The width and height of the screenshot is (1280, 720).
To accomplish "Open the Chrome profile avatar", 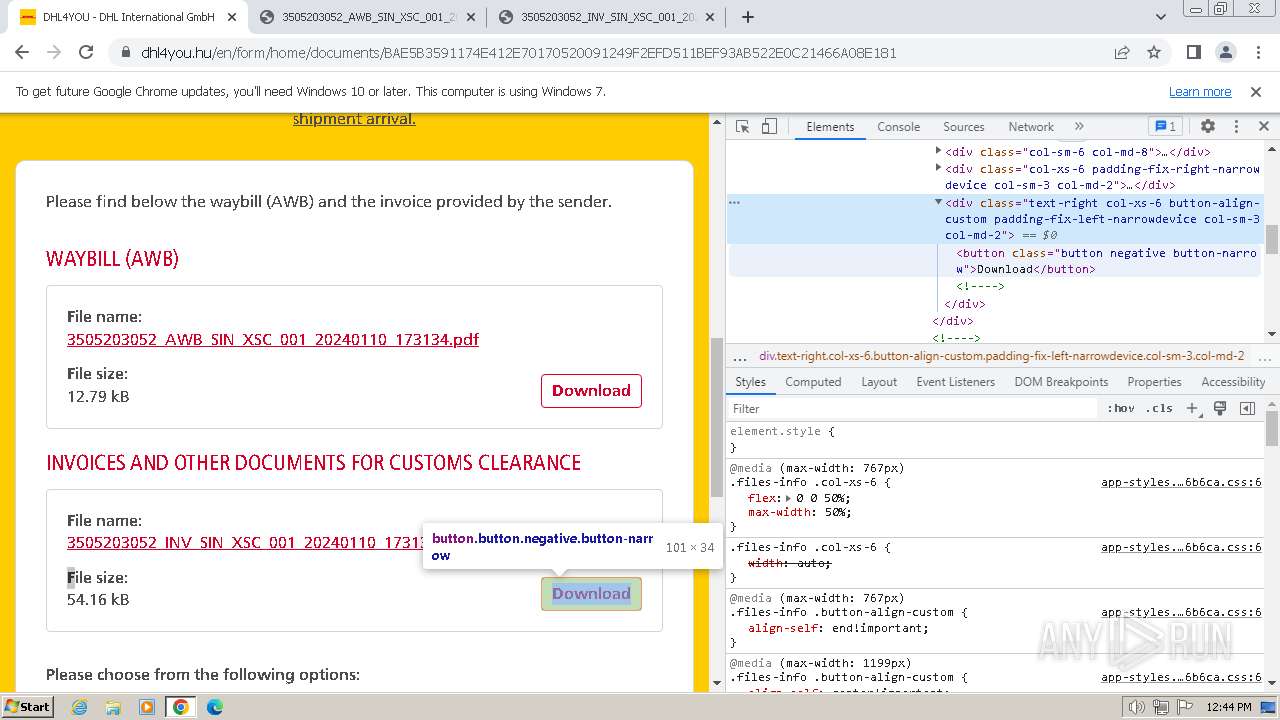I will 1226,53.
